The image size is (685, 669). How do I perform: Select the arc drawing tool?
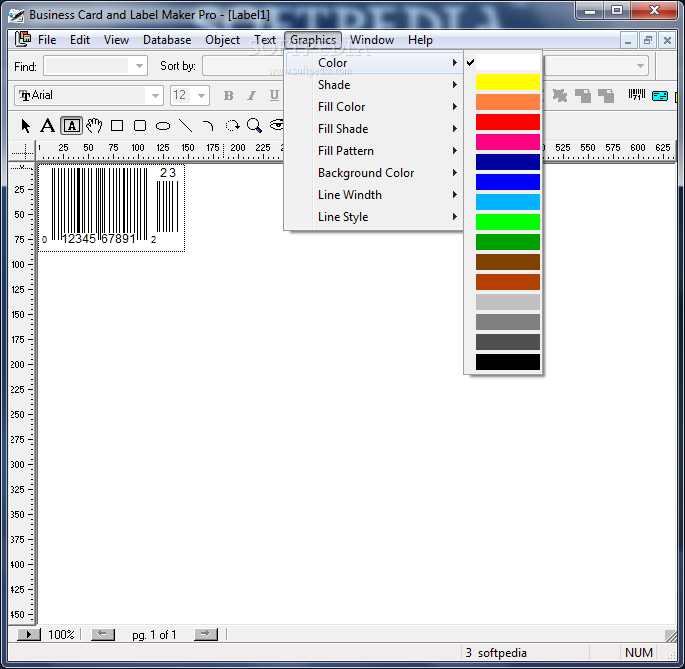tap(208, 126)
